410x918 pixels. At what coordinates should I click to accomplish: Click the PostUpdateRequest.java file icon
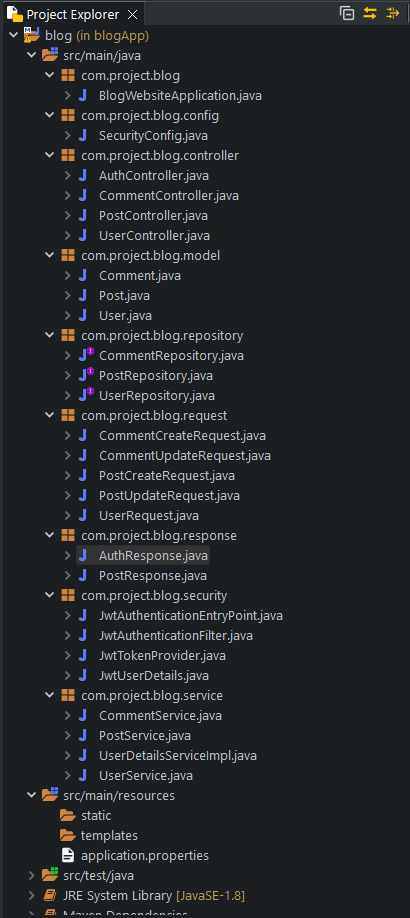coord(83,495)
